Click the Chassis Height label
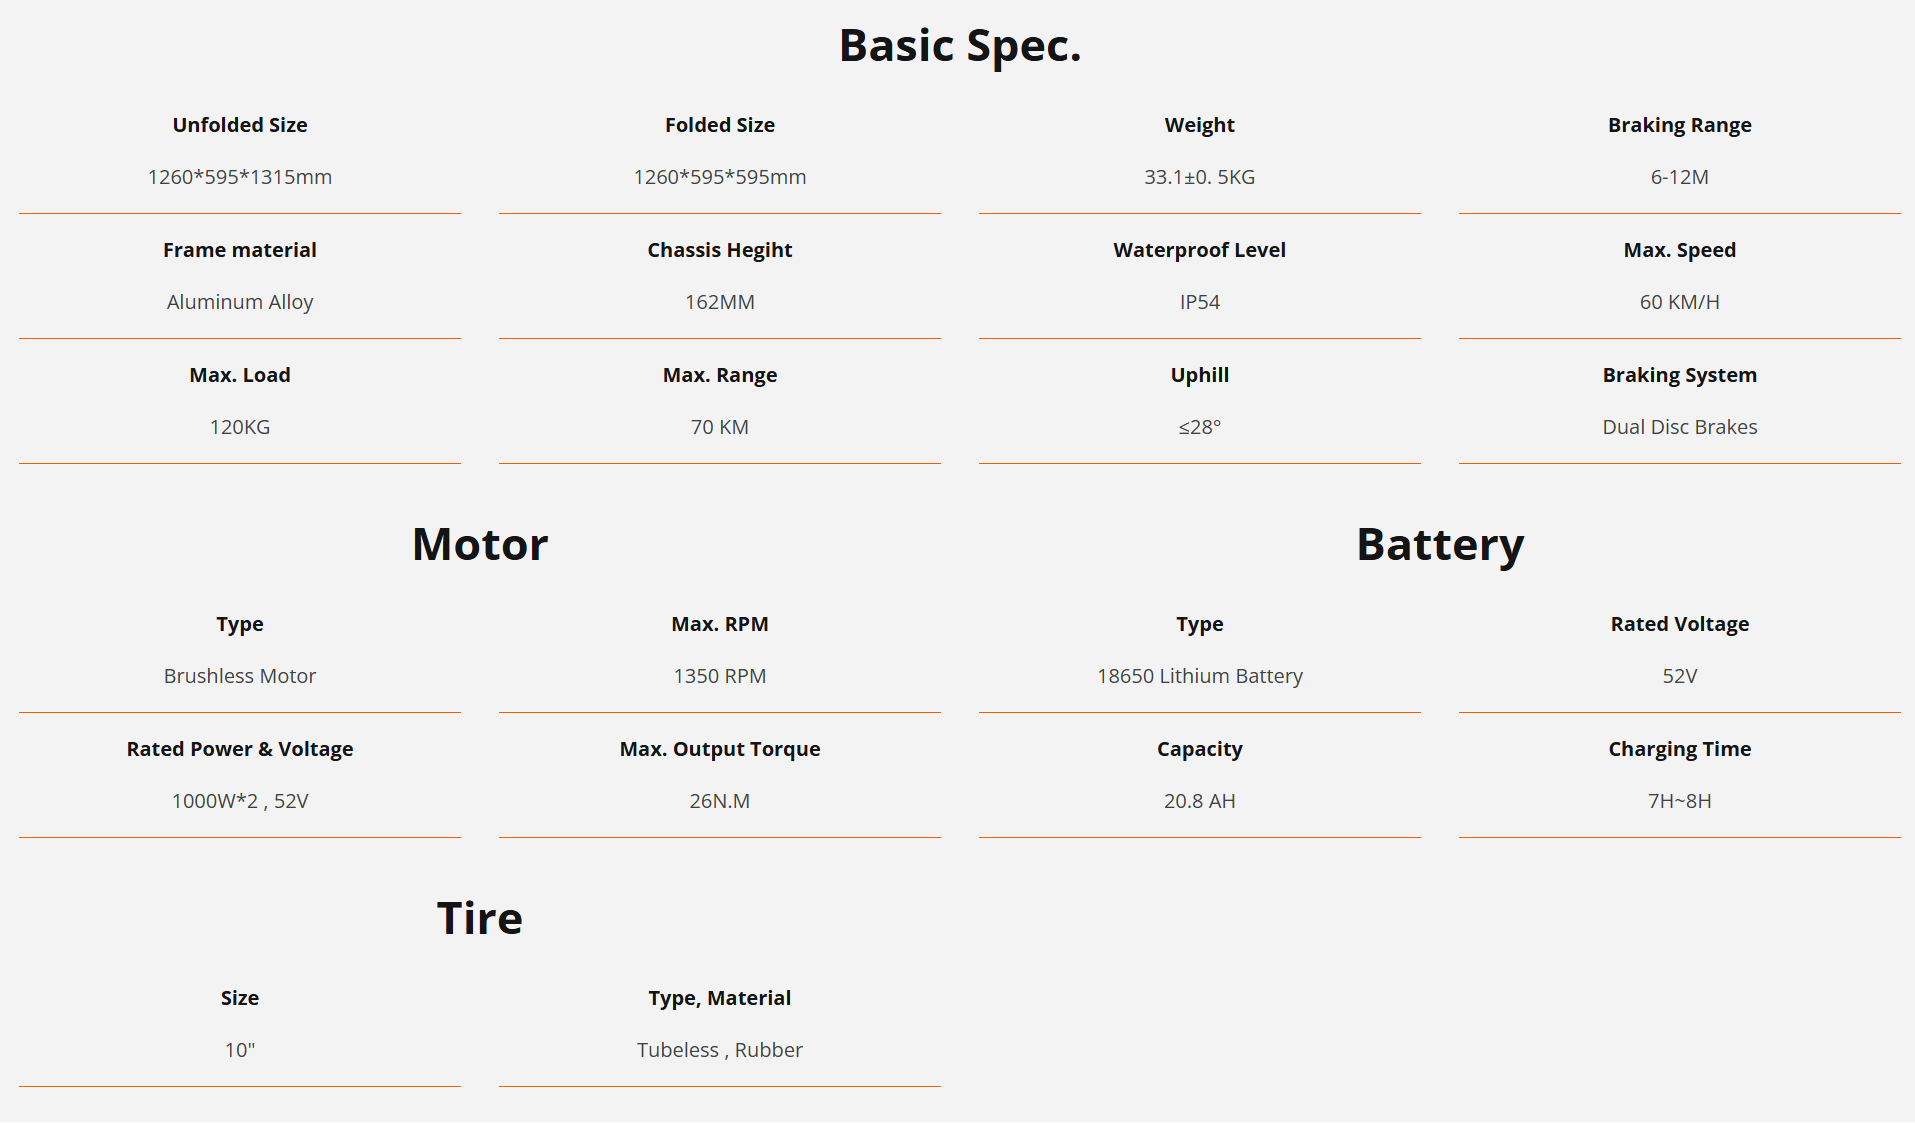Viewport: 1915px width, 1123px height. [719, 250]
